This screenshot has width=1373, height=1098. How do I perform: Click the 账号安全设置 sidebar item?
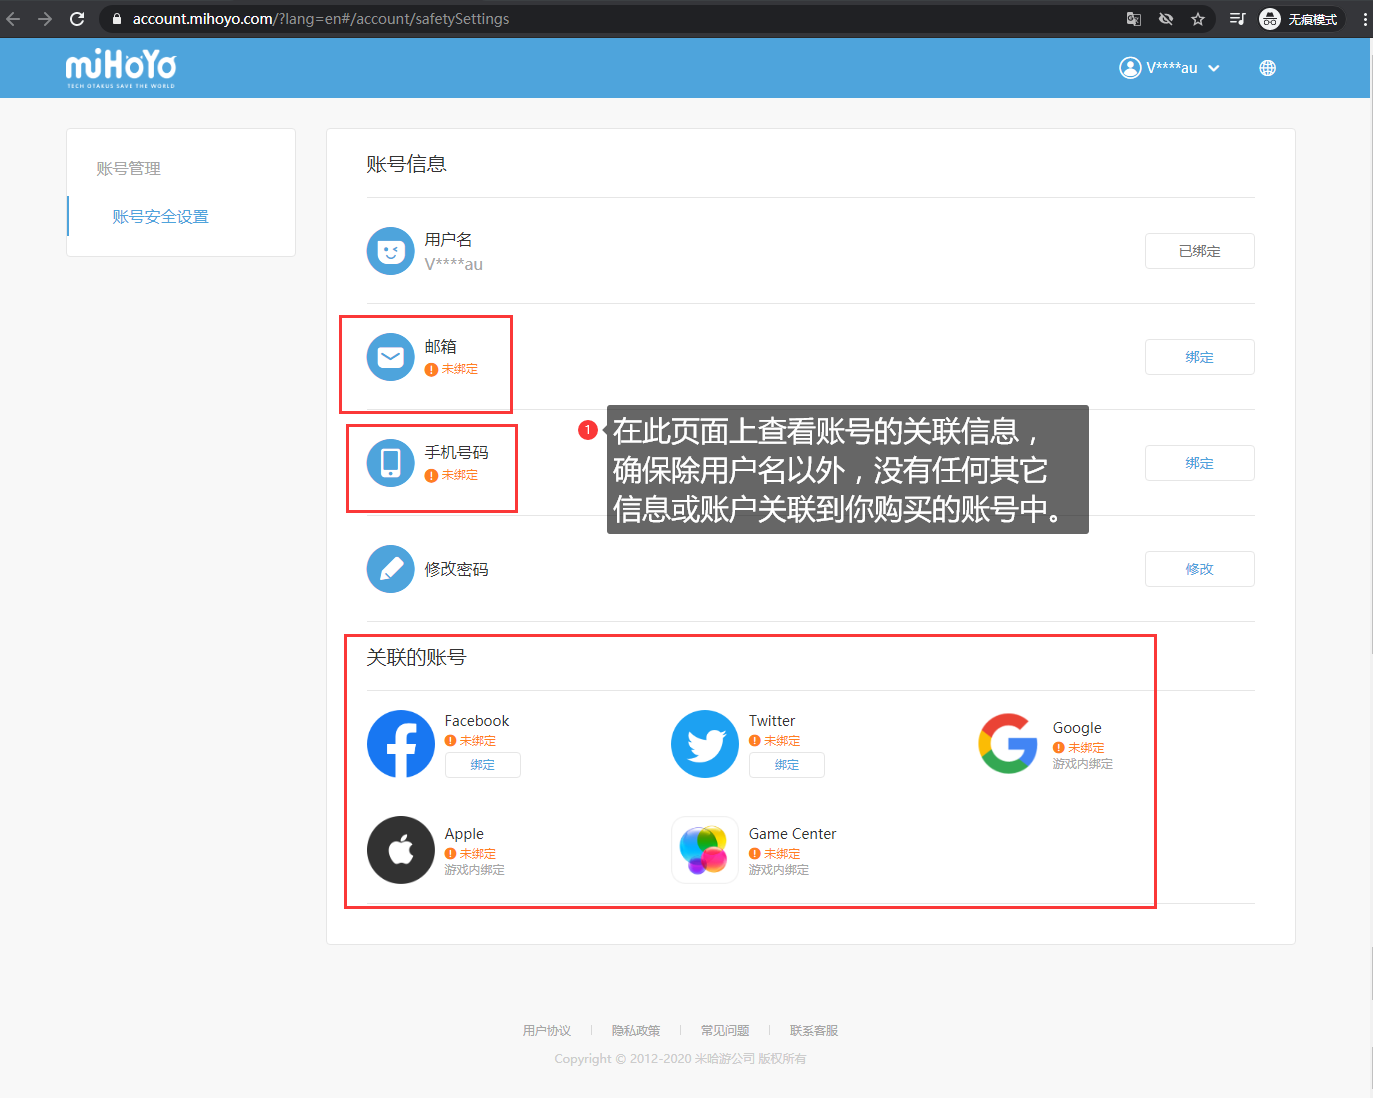point(160,216)
